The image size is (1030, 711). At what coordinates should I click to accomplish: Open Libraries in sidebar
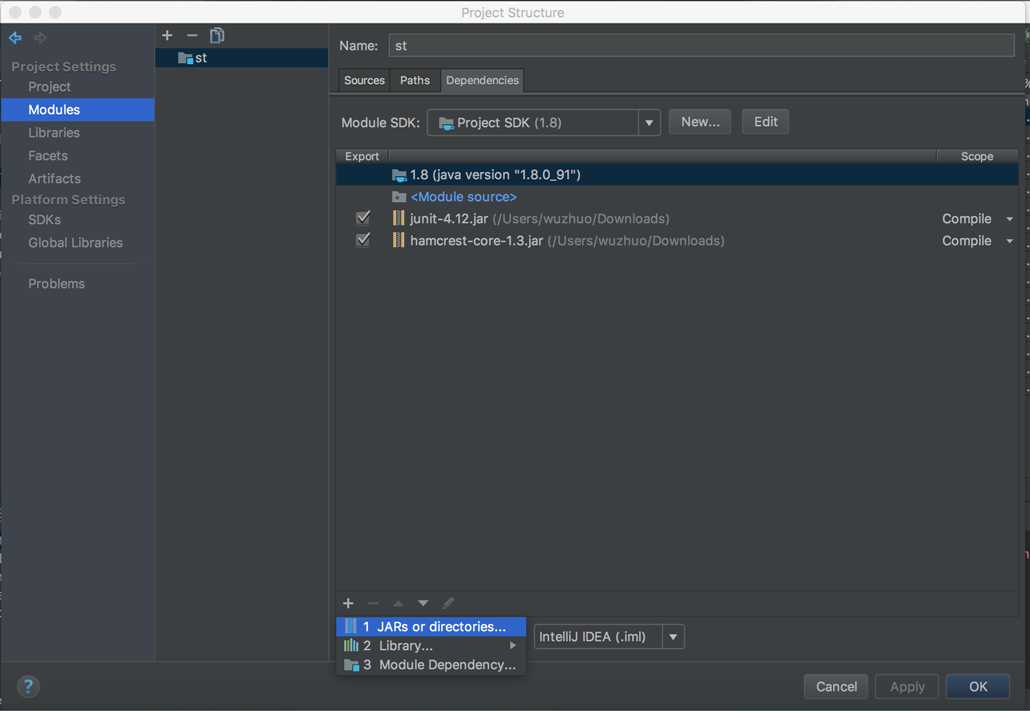tap(54, 133)
